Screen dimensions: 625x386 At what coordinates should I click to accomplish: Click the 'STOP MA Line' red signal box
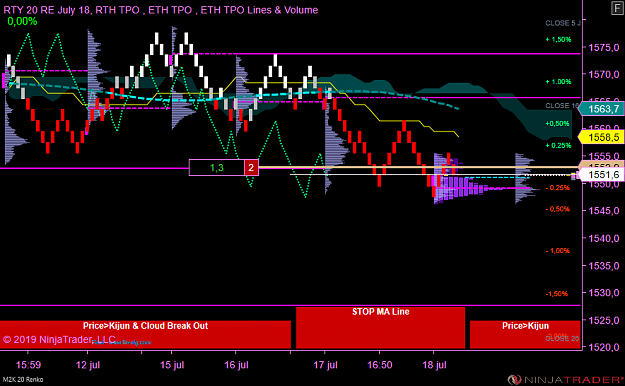point(380,327)
